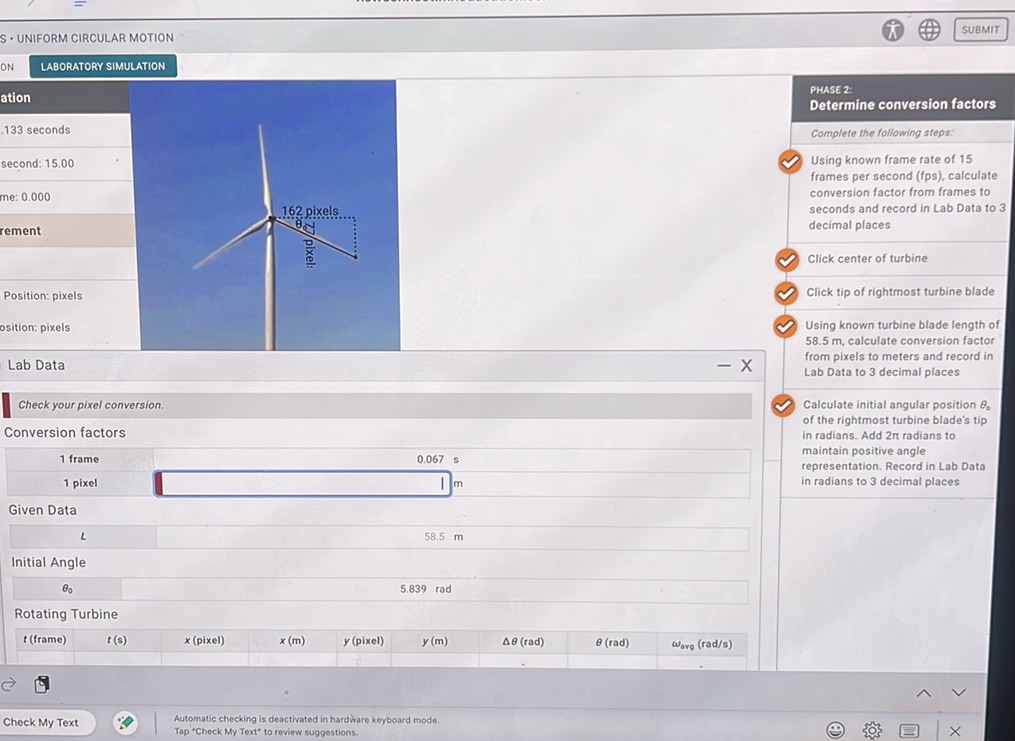
Task: Click the globe language icon
Action: click(x=929, y=30)
